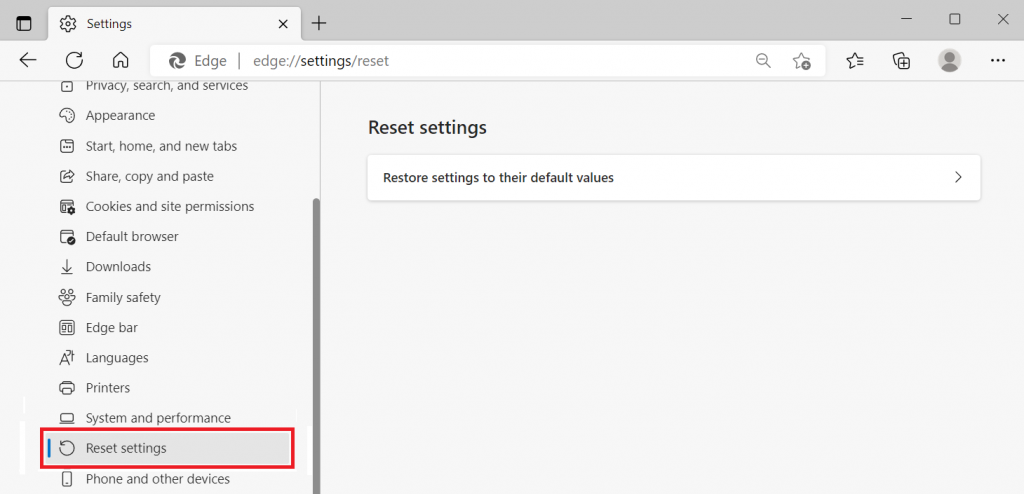Open the Favorites list icon
This screenshot has width=1024, height=494.
[x=855, y=61]
